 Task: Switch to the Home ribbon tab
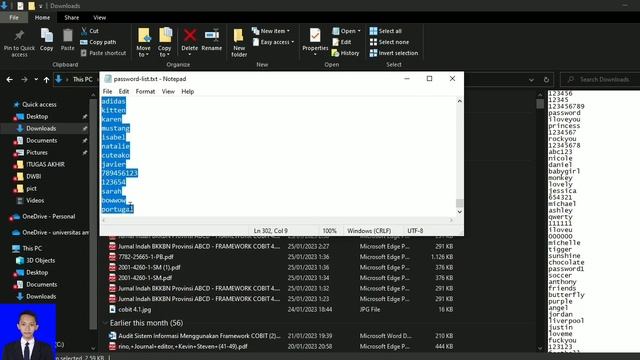[x=42, y=18]
